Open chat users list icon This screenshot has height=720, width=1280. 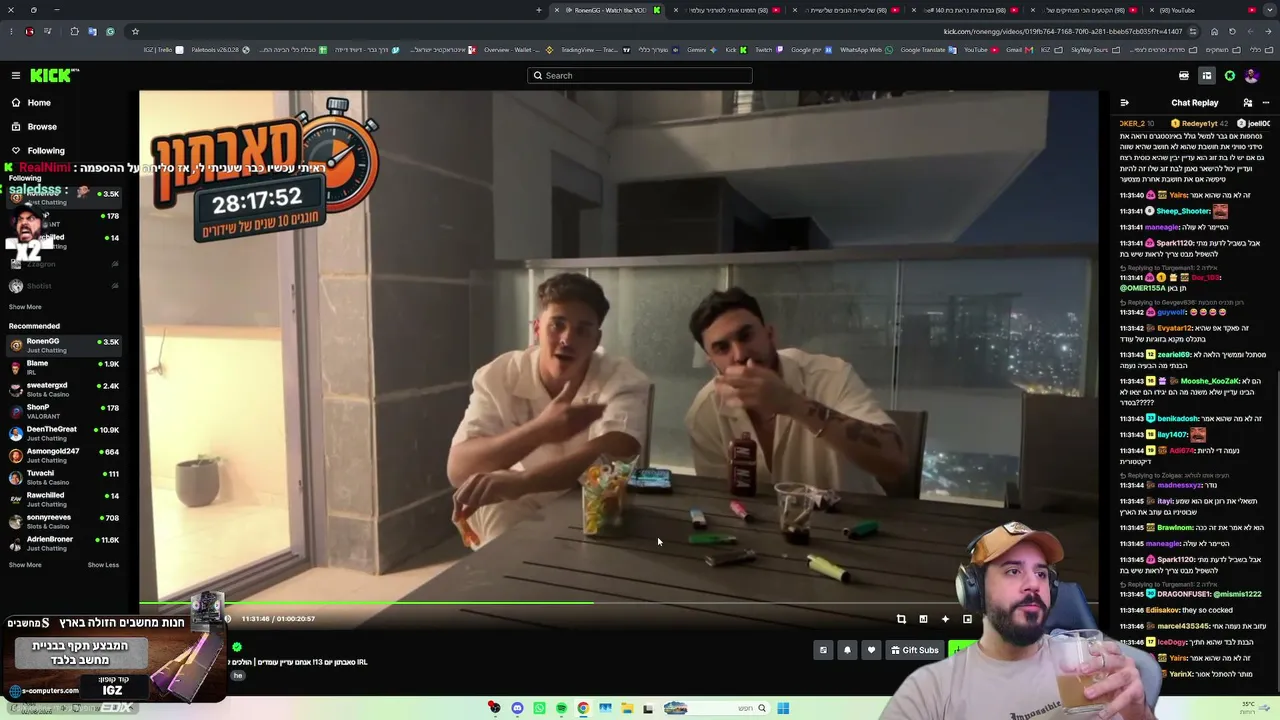pos(1247,103)
